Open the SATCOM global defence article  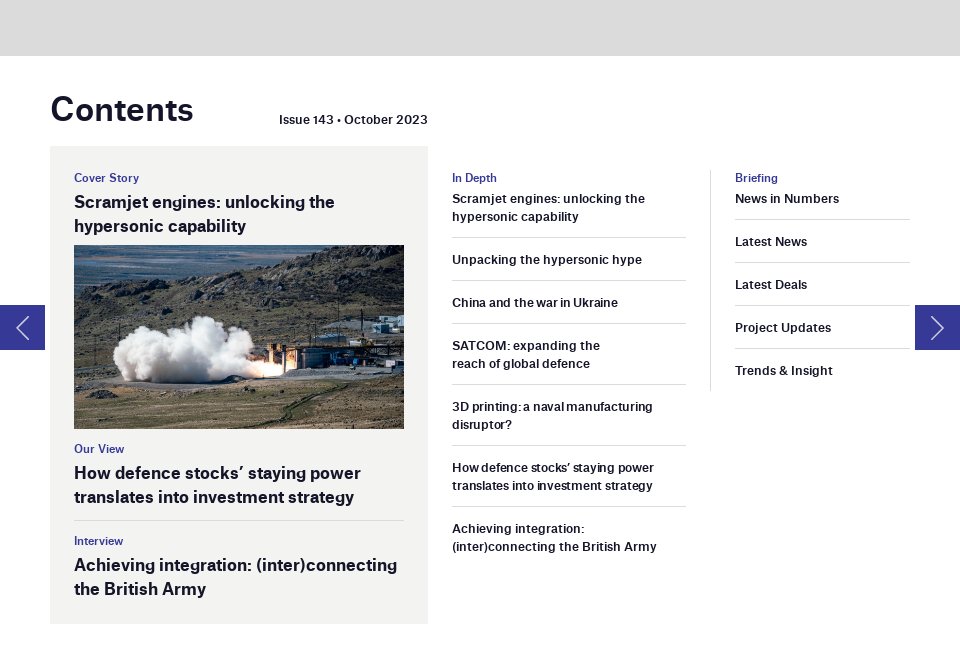[x=526, y=355]
